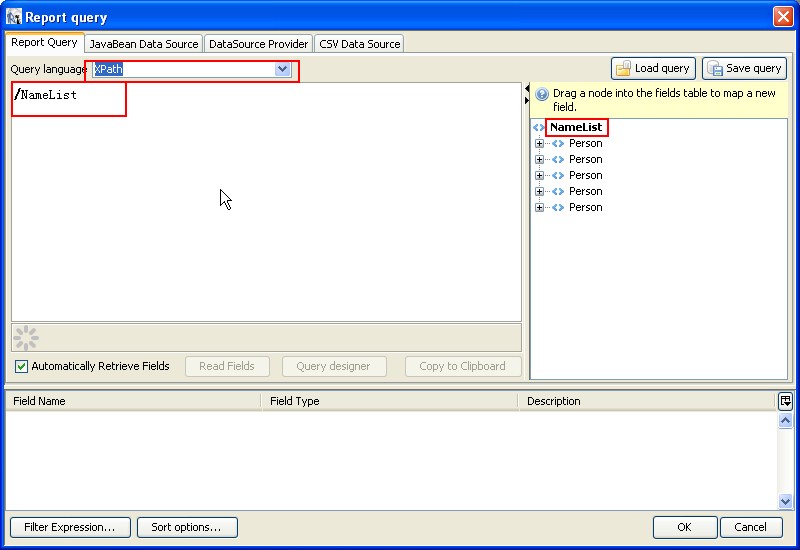Open the Query language dropdown arrow
800x550 pixels.
tap(282, 69)
